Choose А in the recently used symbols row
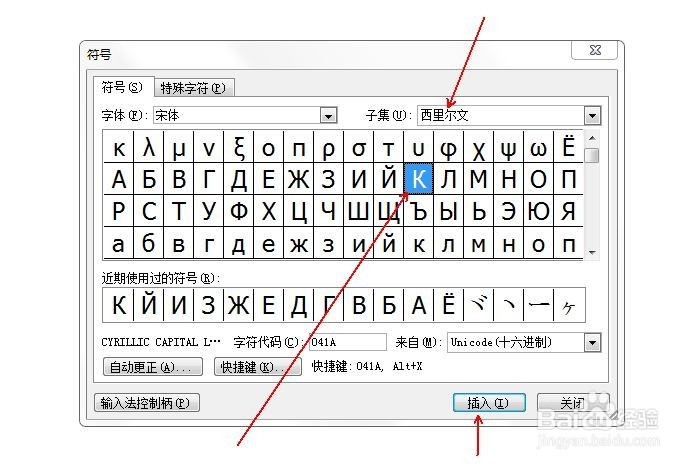Image resolution: width=700 pixels, height=466 pixels. tap(418, 305)
